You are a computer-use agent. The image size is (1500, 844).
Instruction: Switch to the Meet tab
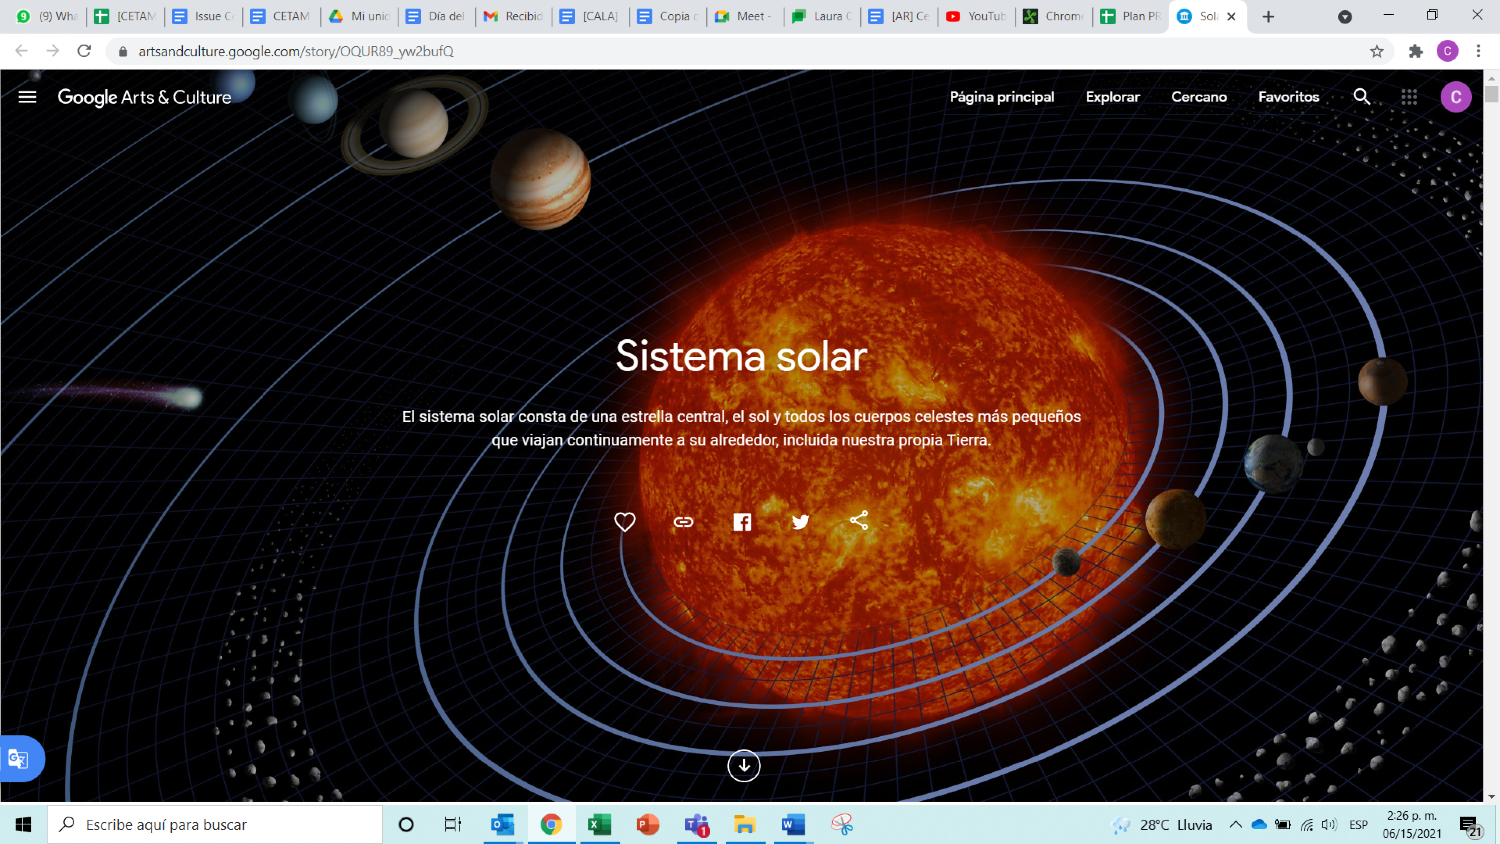click(x=746, y=16)
